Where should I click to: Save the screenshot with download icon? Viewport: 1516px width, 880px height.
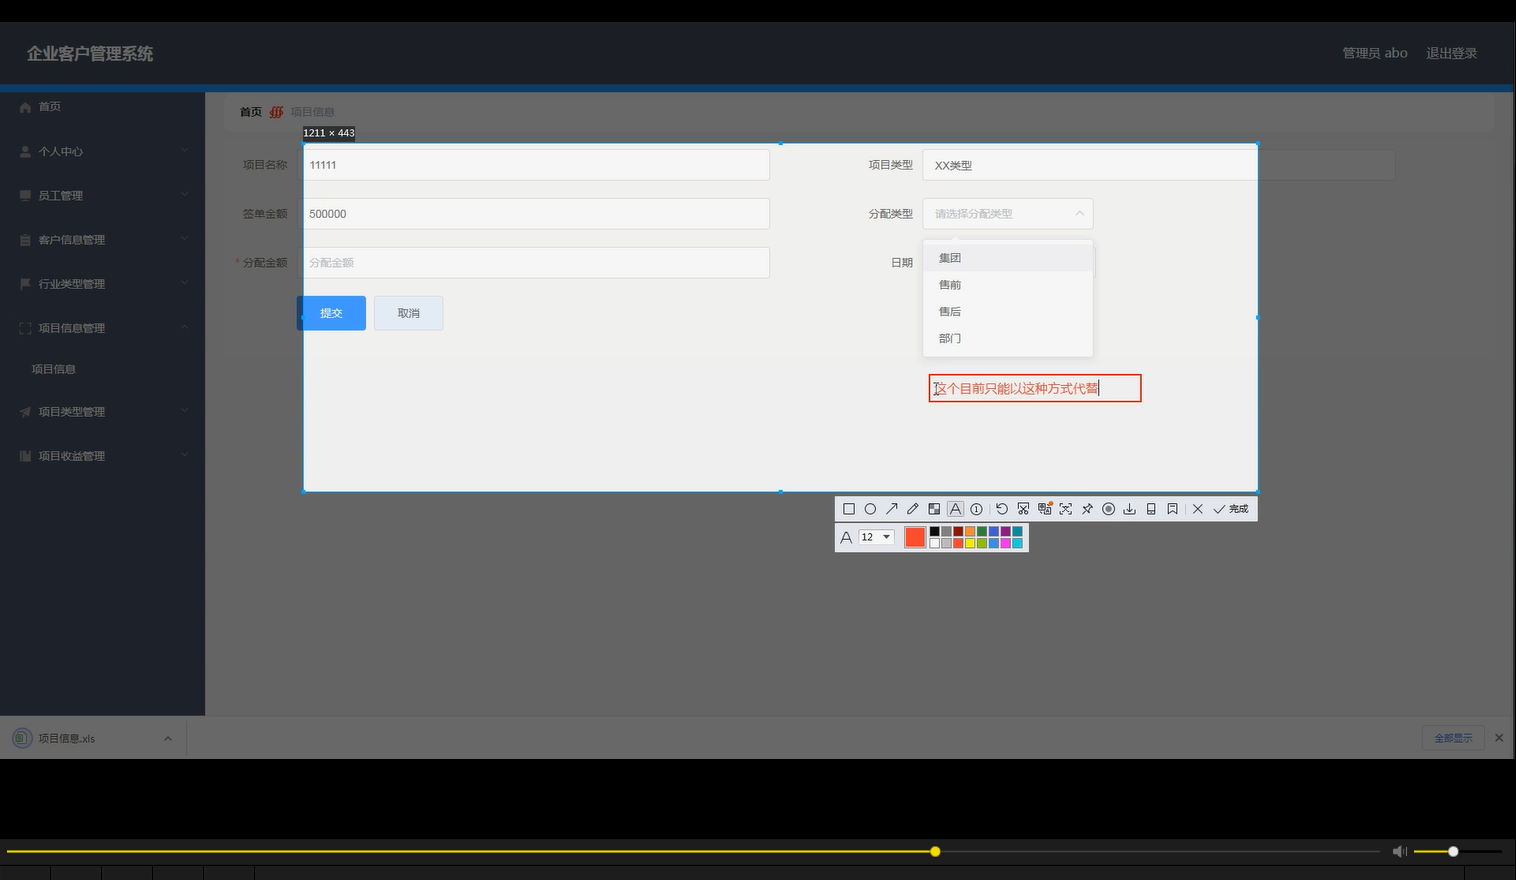1129,509
